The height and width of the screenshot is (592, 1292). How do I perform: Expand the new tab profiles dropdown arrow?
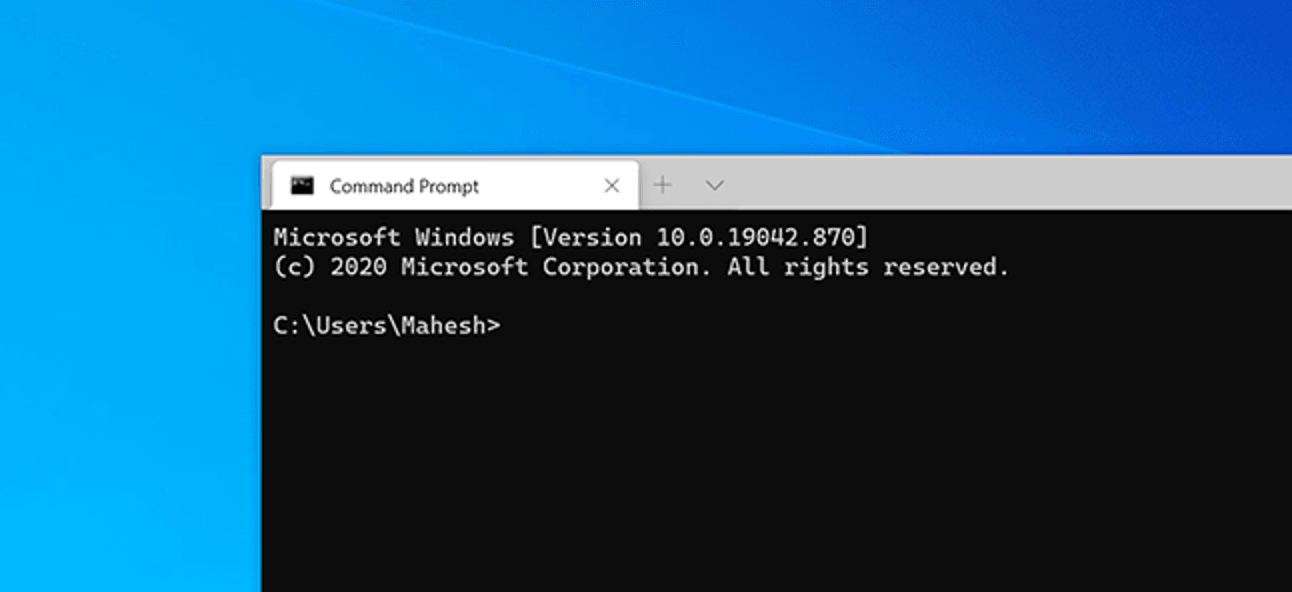pyautogui.click(x=714, y=185)
